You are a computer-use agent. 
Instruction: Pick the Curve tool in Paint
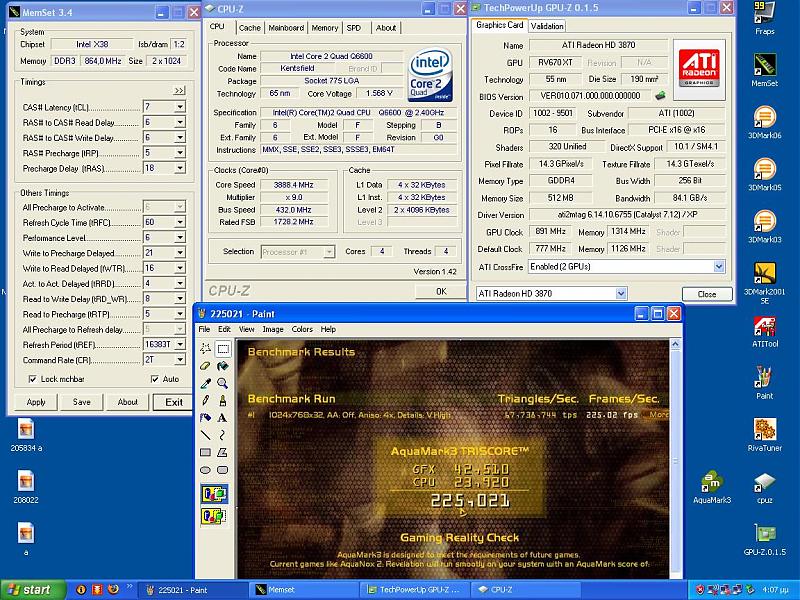click(x=223, y=435)
